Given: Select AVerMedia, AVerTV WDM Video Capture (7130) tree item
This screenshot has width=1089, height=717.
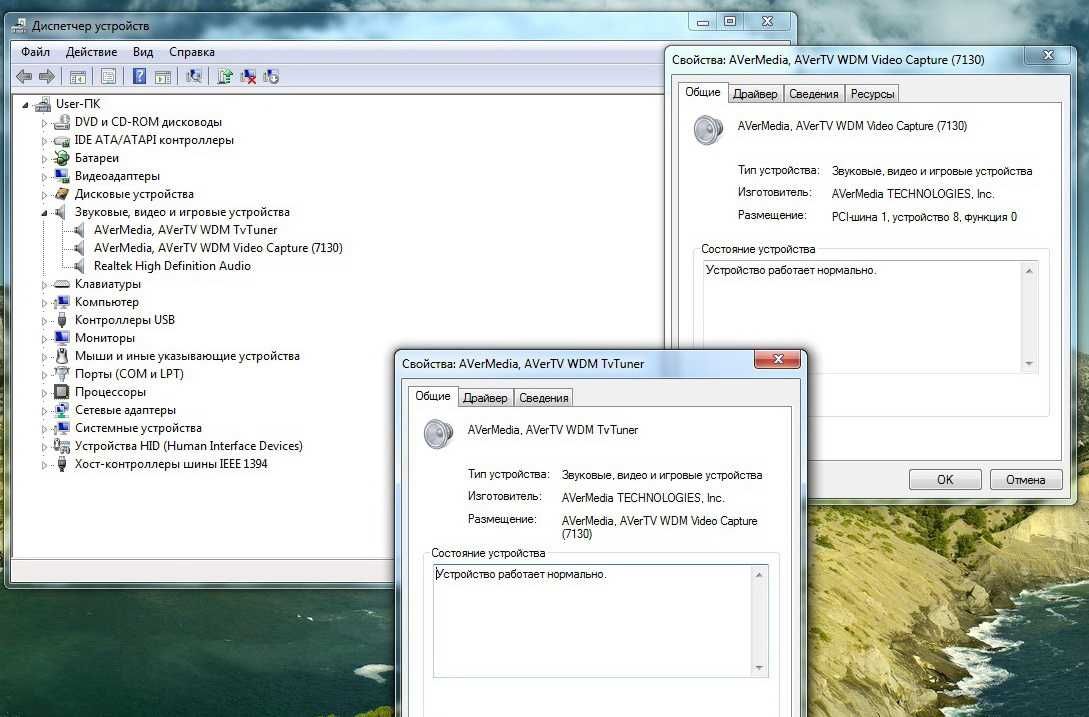Looking at the screenshot, I should 218,248.
